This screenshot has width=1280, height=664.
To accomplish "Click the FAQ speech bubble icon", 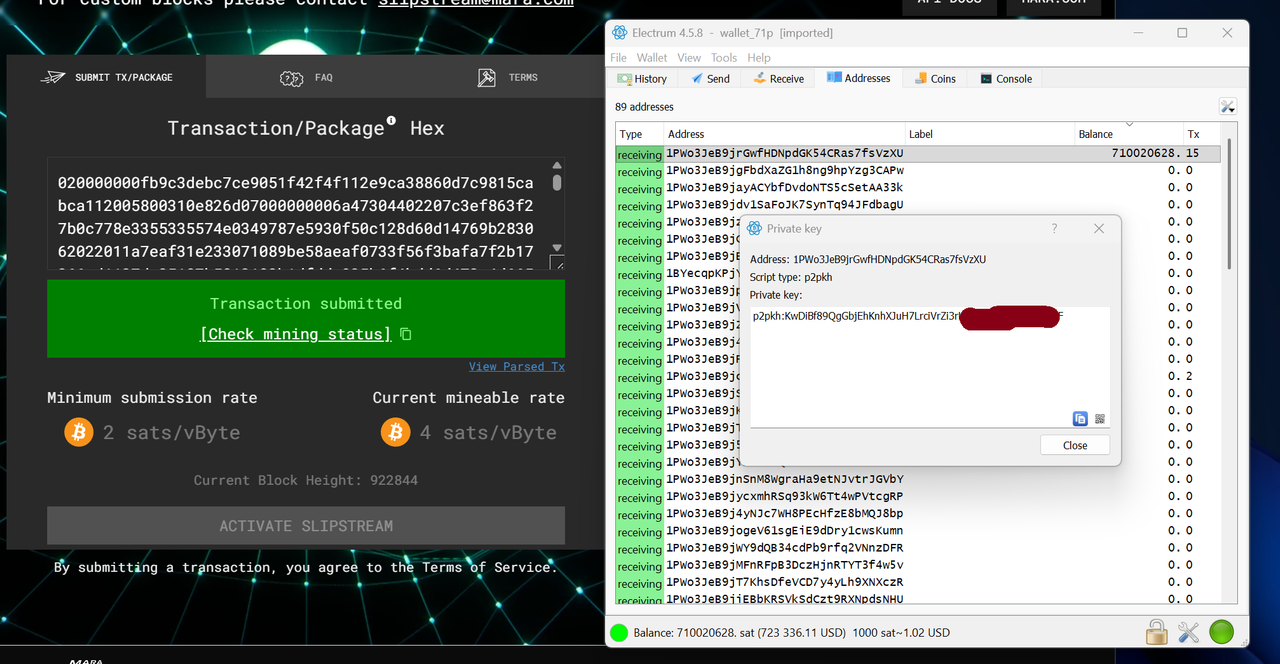I will point(292,78).
